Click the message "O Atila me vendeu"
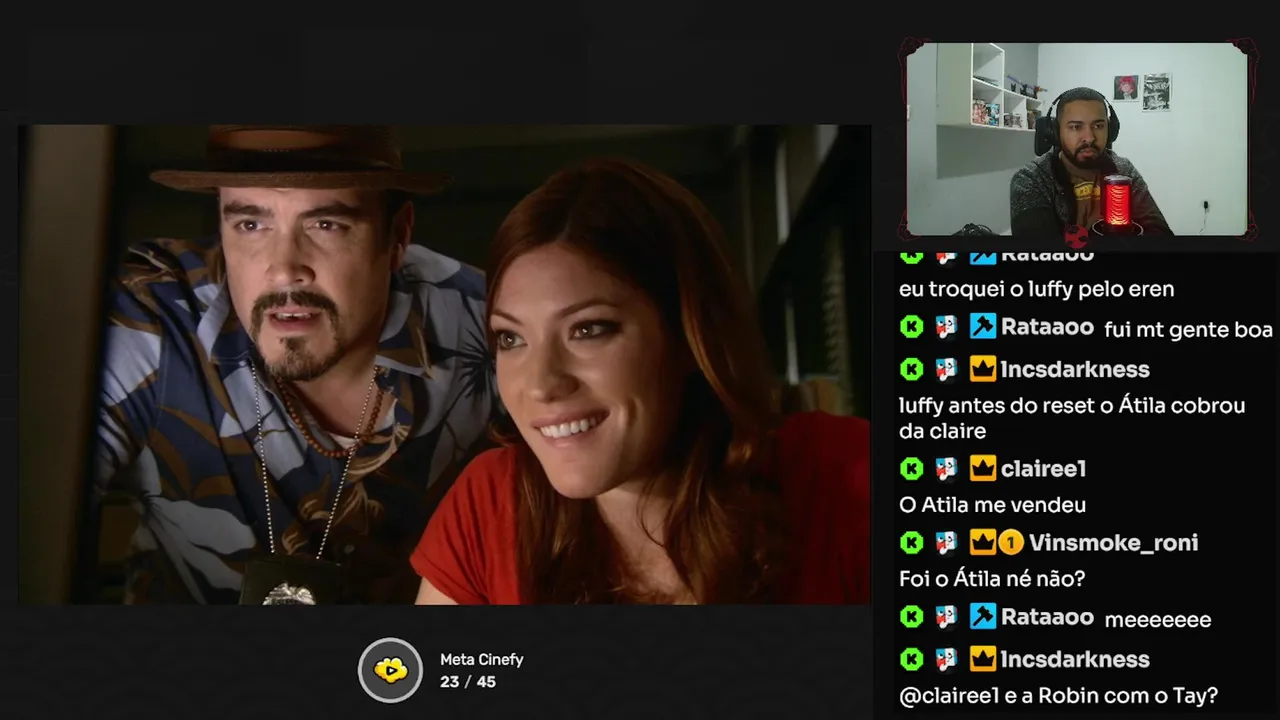 tap(992, 505)
